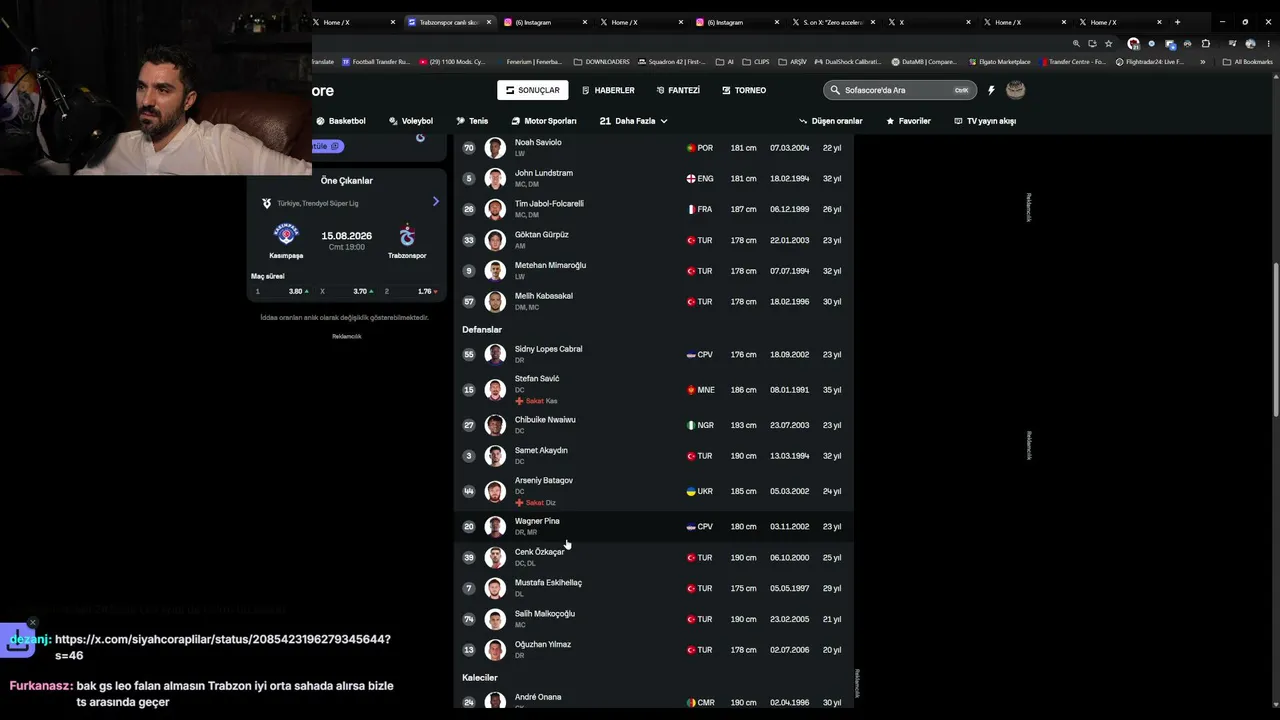Screen dimensions: 1280x720
Task: Open Arseniy Batagov player profile
Action: coord(654,491)
